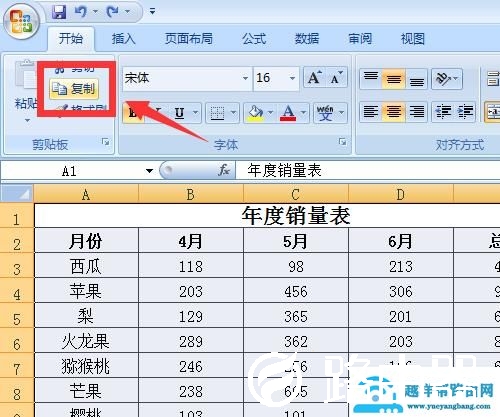
Task: Redo the last action
Action: click(112, 12)
